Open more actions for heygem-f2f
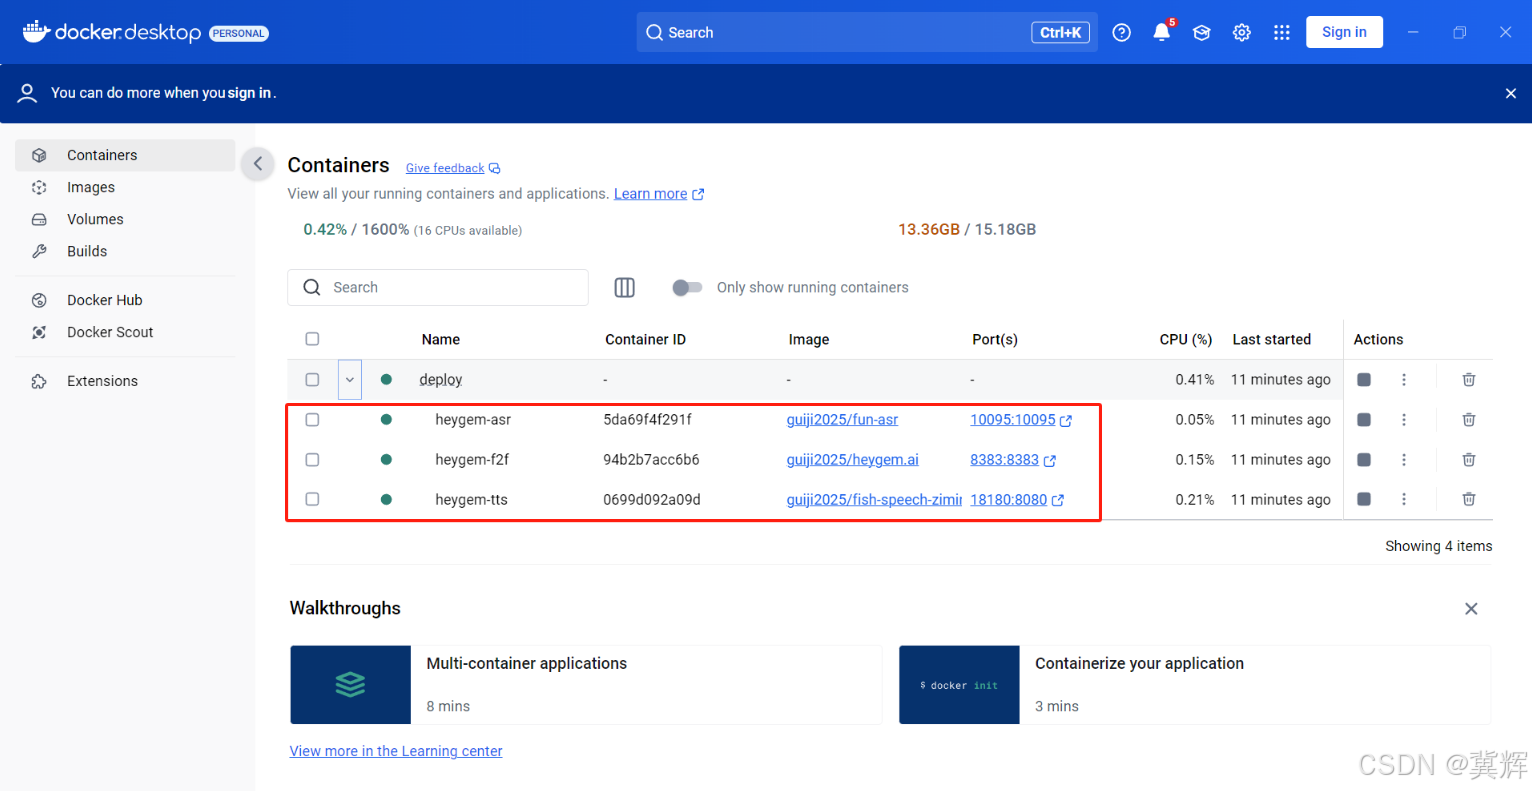 1404,460
